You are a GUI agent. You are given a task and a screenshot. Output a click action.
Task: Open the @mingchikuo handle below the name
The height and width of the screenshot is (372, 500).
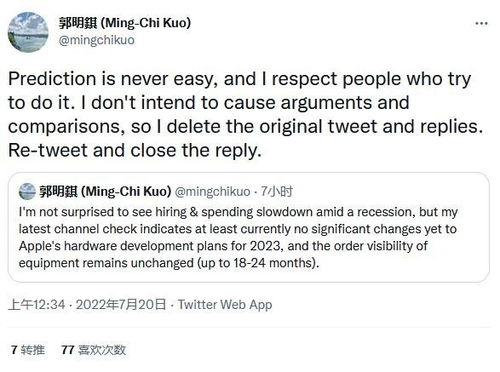97,40
